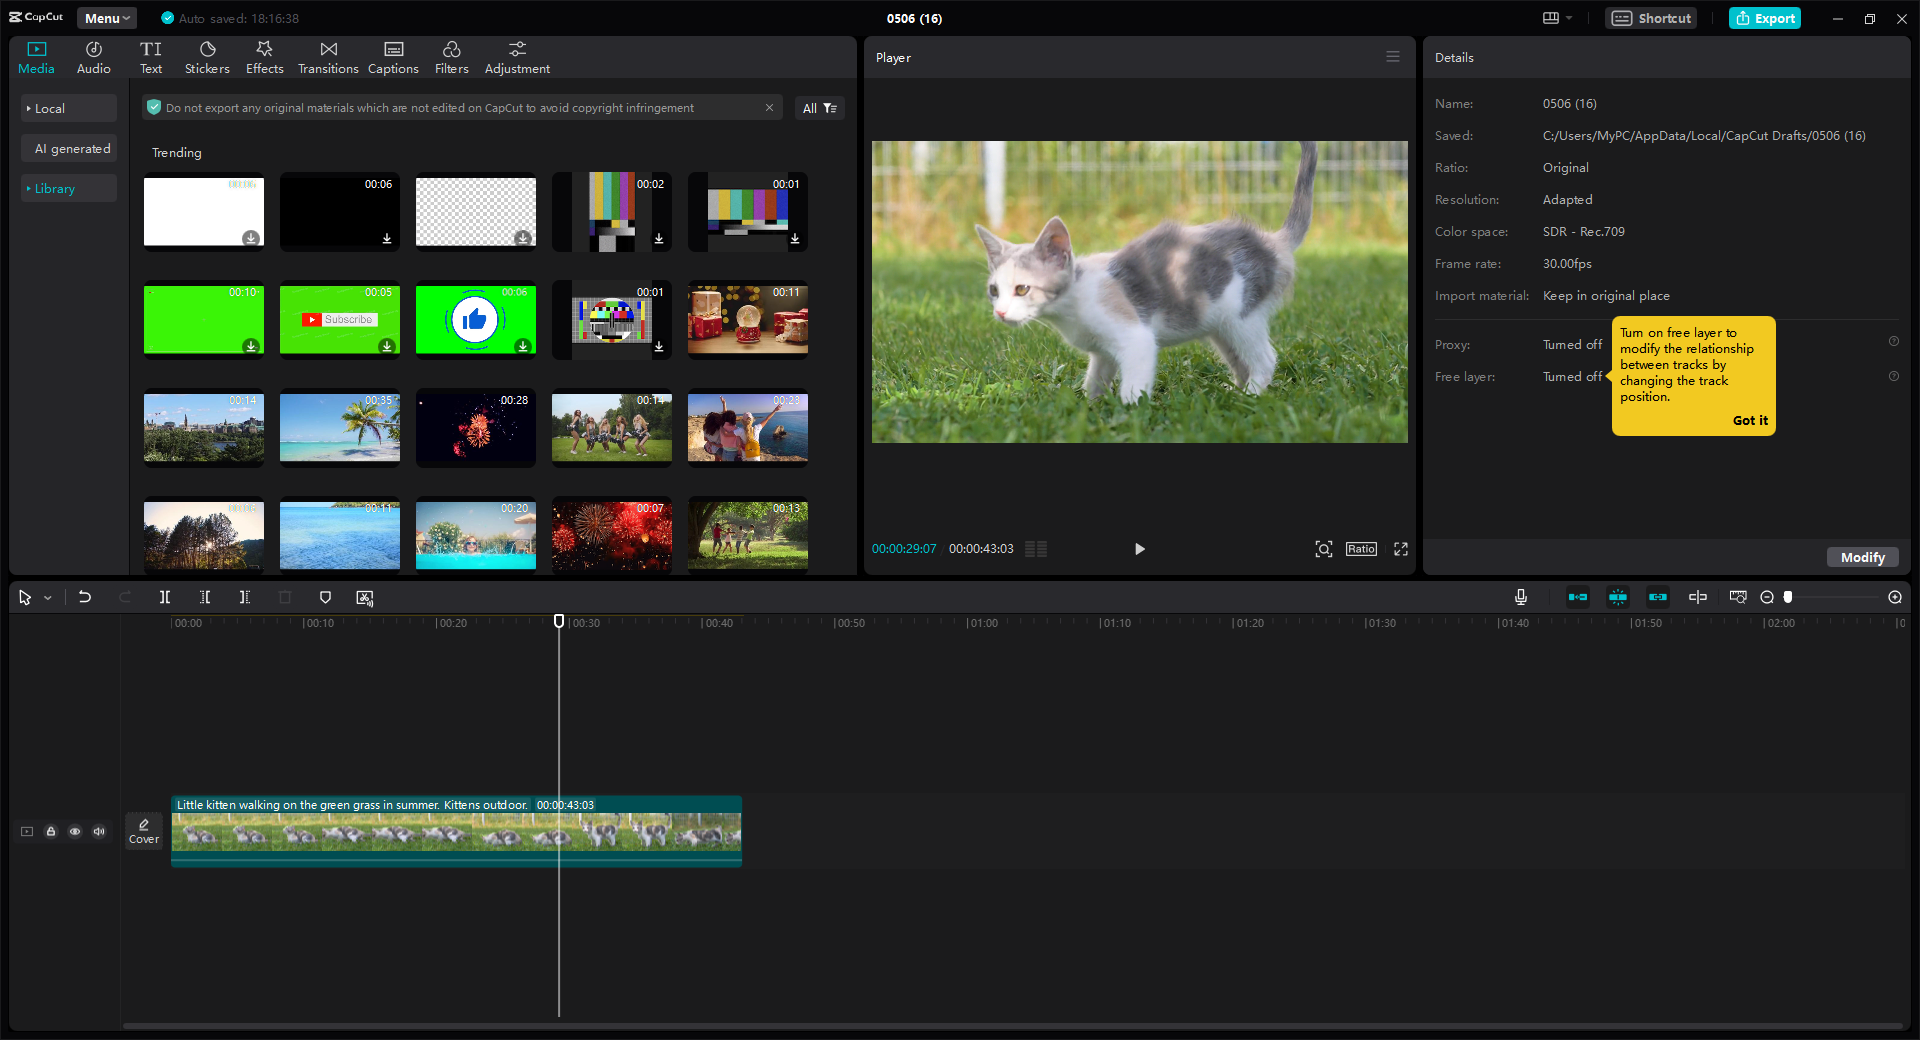The image size is (1920, 1040).
Task: Open the Effects panel
Action: 264,56
